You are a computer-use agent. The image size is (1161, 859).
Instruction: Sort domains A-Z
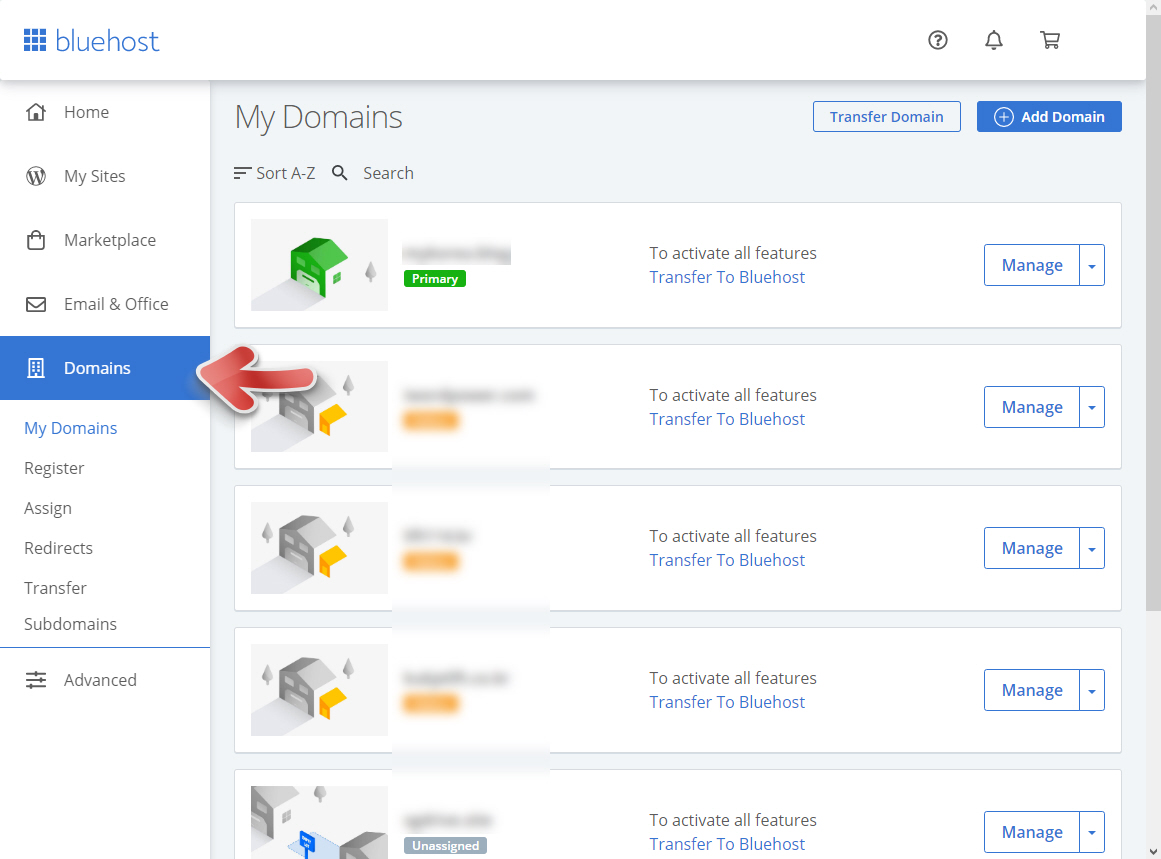coord(274,173)
